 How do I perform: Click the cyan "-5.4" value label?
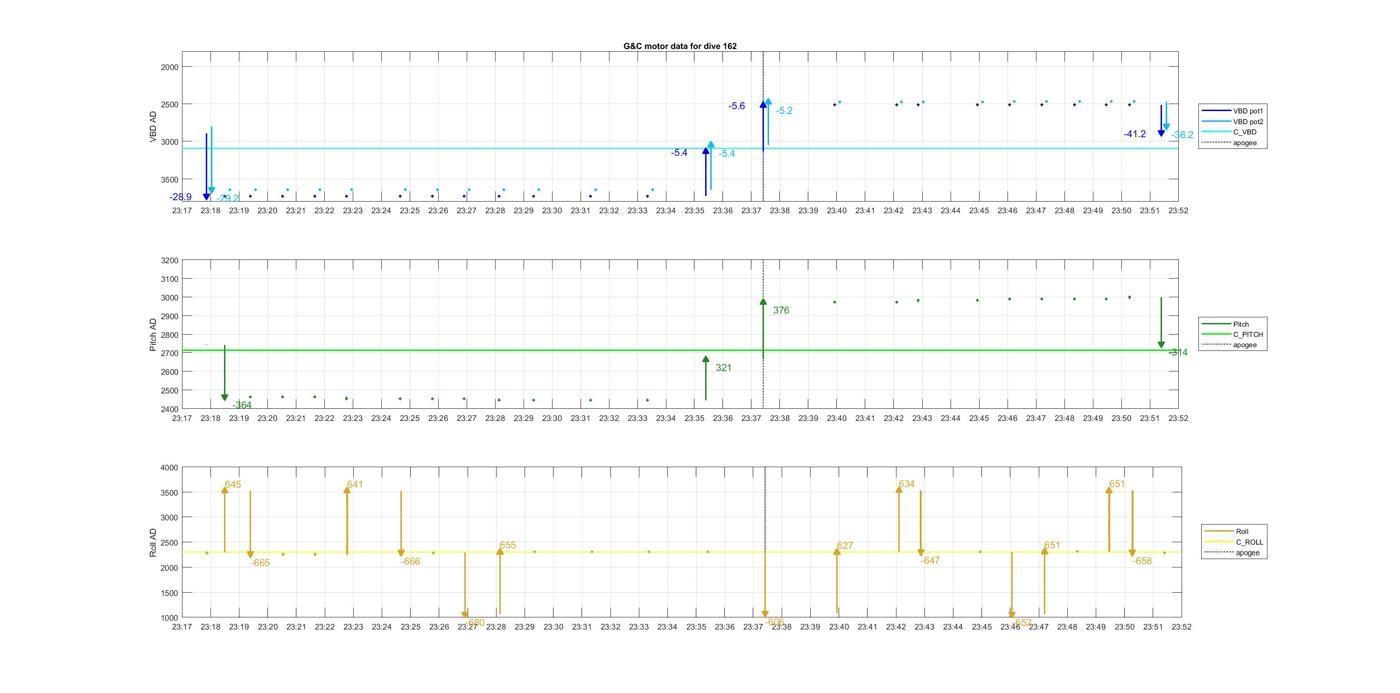727,154
